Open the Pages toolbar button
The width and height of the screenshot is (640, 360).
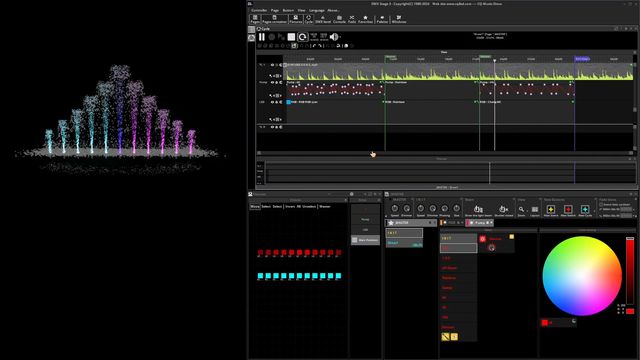point(255,19)
